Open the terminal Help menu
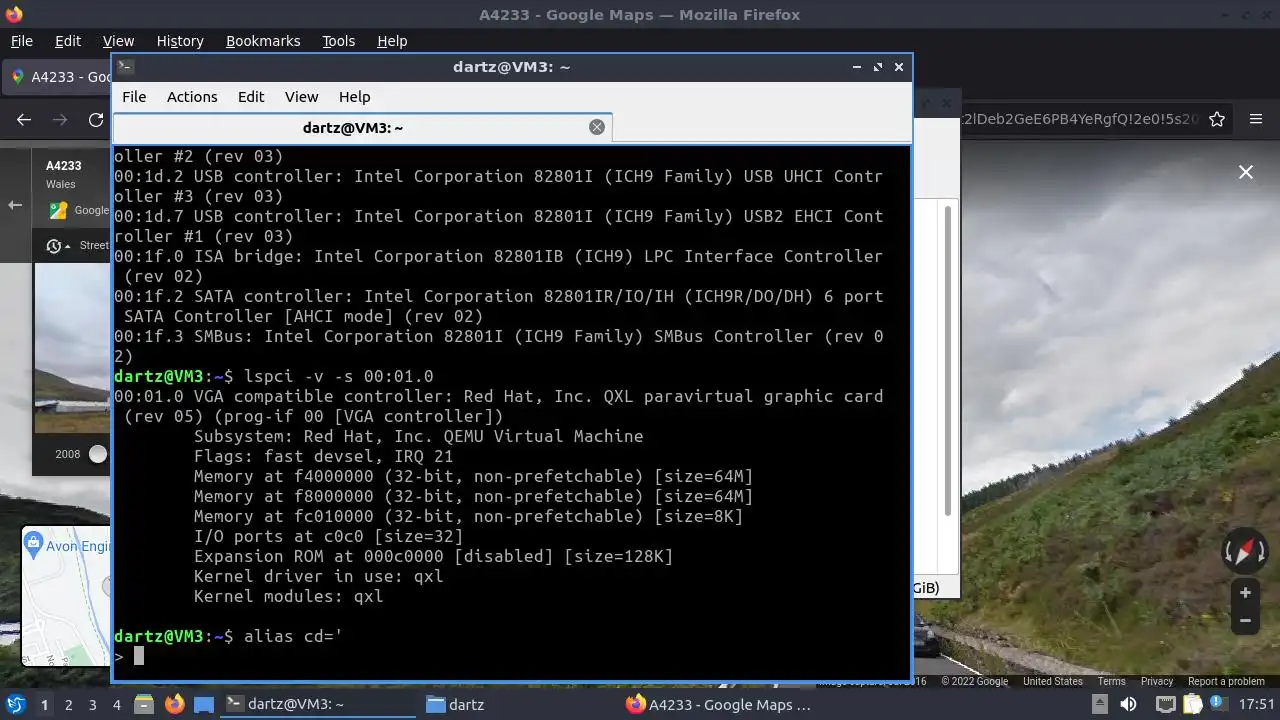This screenshot has width=1280, height=720. coord(354,97)
